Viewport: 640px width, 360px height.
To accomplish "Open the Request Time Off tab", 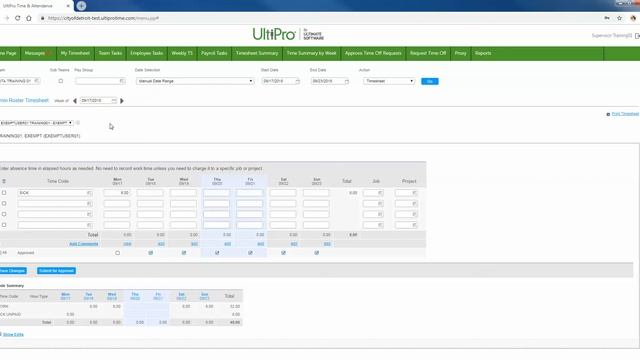I will pos(428,53).
